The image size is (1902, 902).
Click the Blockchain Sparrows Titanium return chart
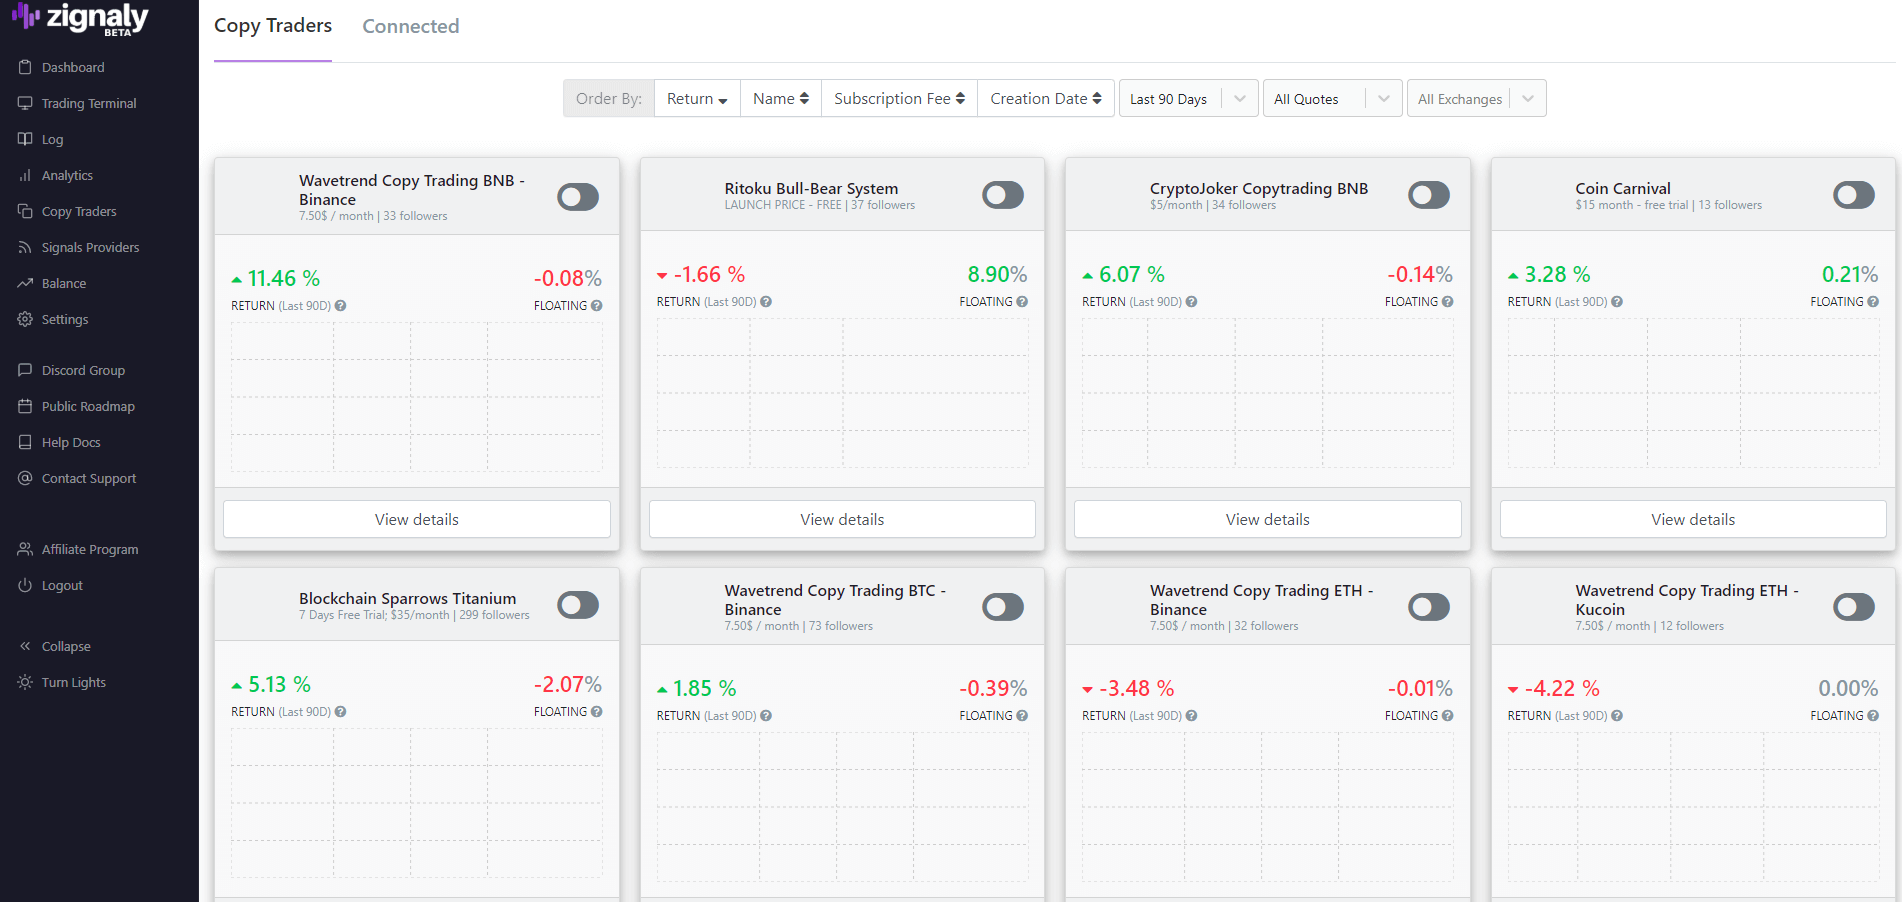(417, 803)
